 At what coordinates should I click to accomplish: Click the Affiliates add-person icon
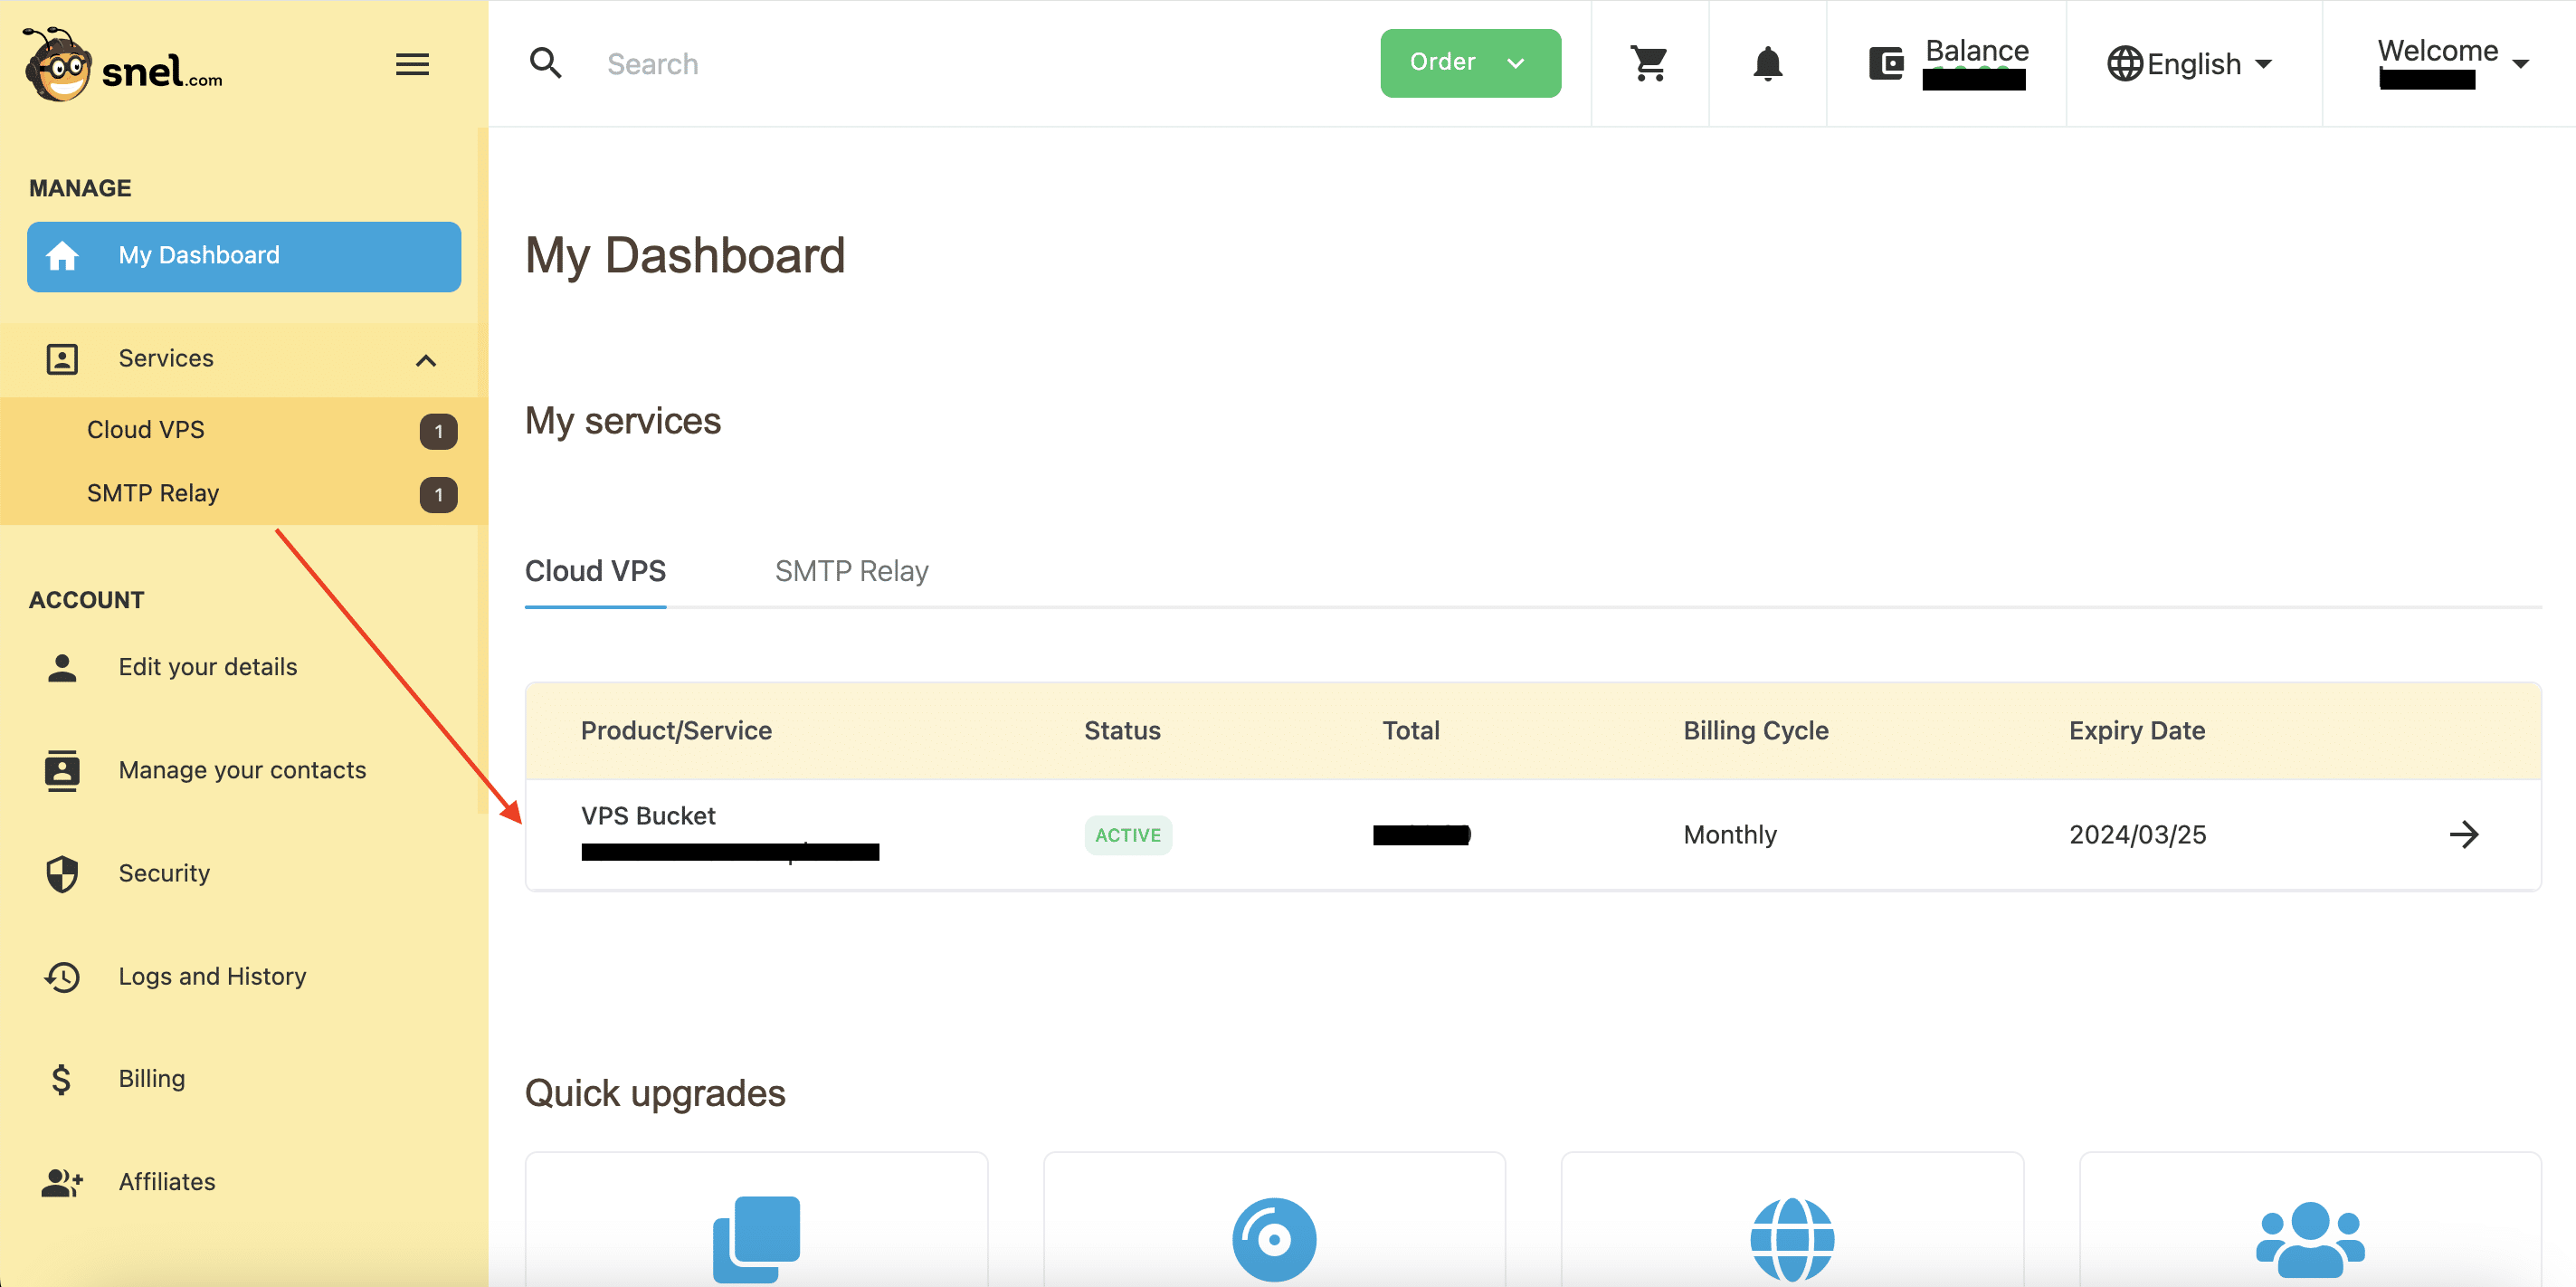pos(62,1182)
